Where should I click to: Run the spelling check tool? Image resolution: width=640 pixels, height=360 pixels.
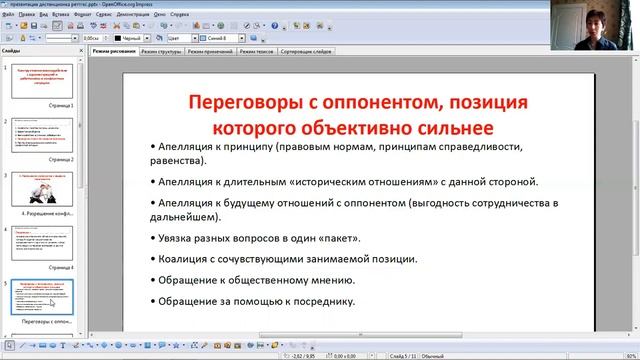pyautogui.click(x=93, y=26)
